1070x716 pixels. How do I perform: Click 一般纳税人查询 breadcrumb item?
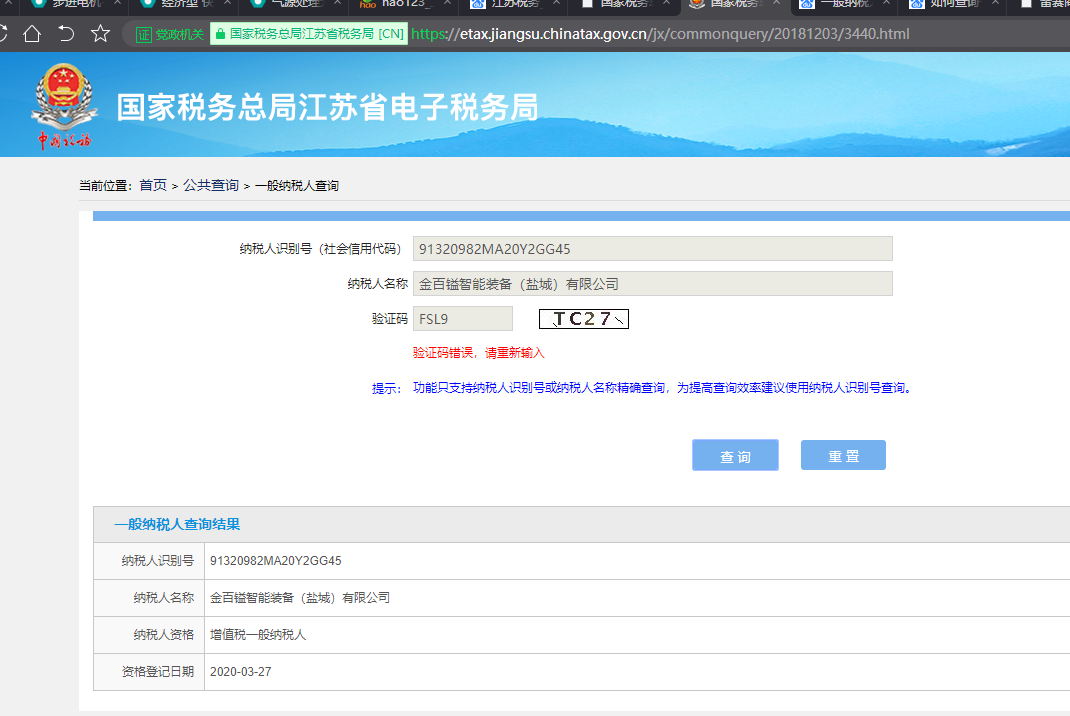tap(297, 186)
